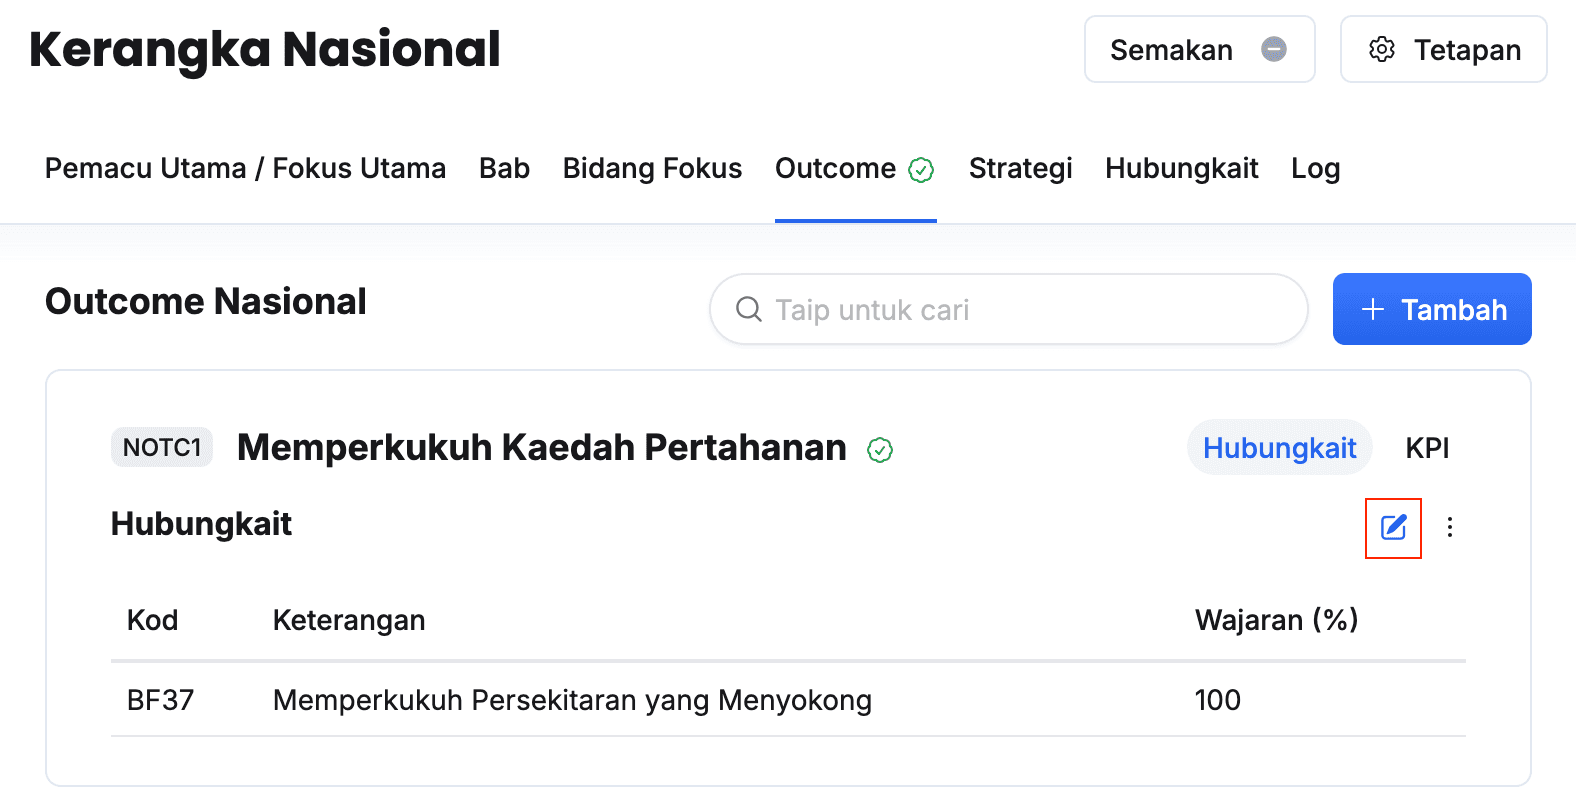Click the grey minus status icon in Semakan
The image size is (1576, 804).
pos(1274,49)
